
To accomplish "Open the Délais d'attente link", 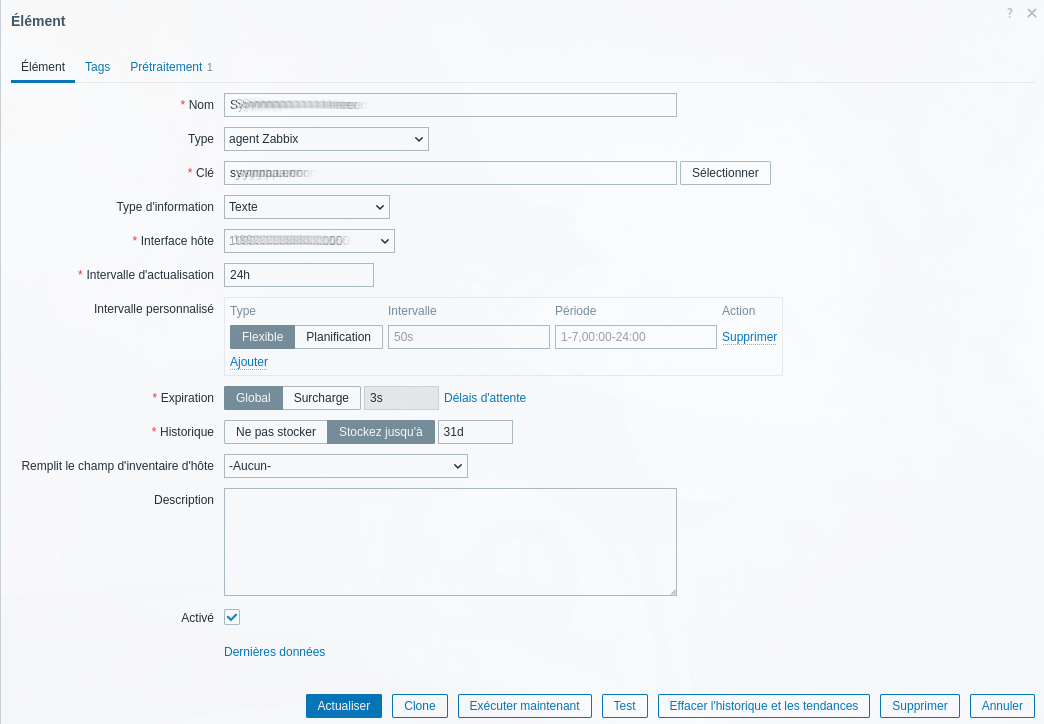I will tap(485, 398).
